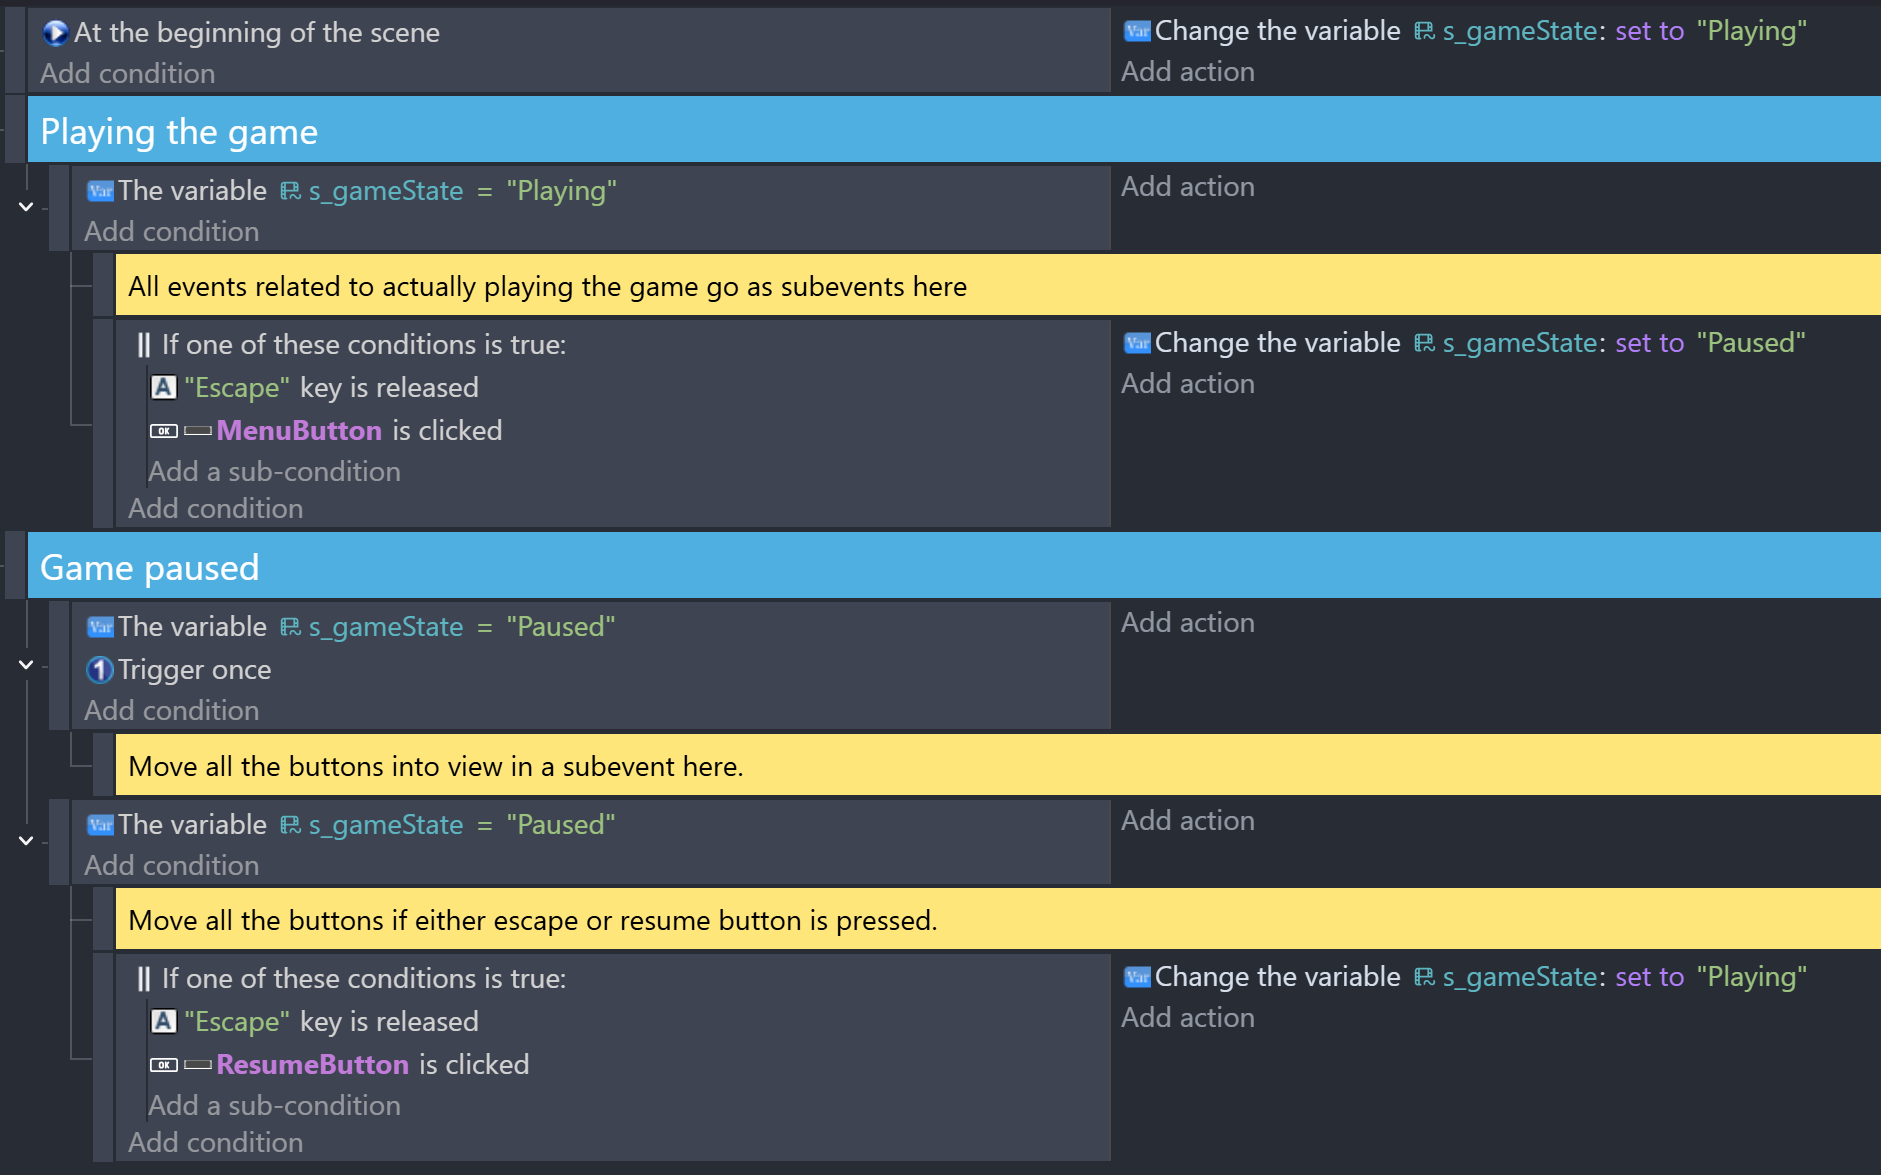The image size is (1881, 1175).
Task: Click keyboard icon of Escape key in Paused section
Action: (x=164, y=1022)
